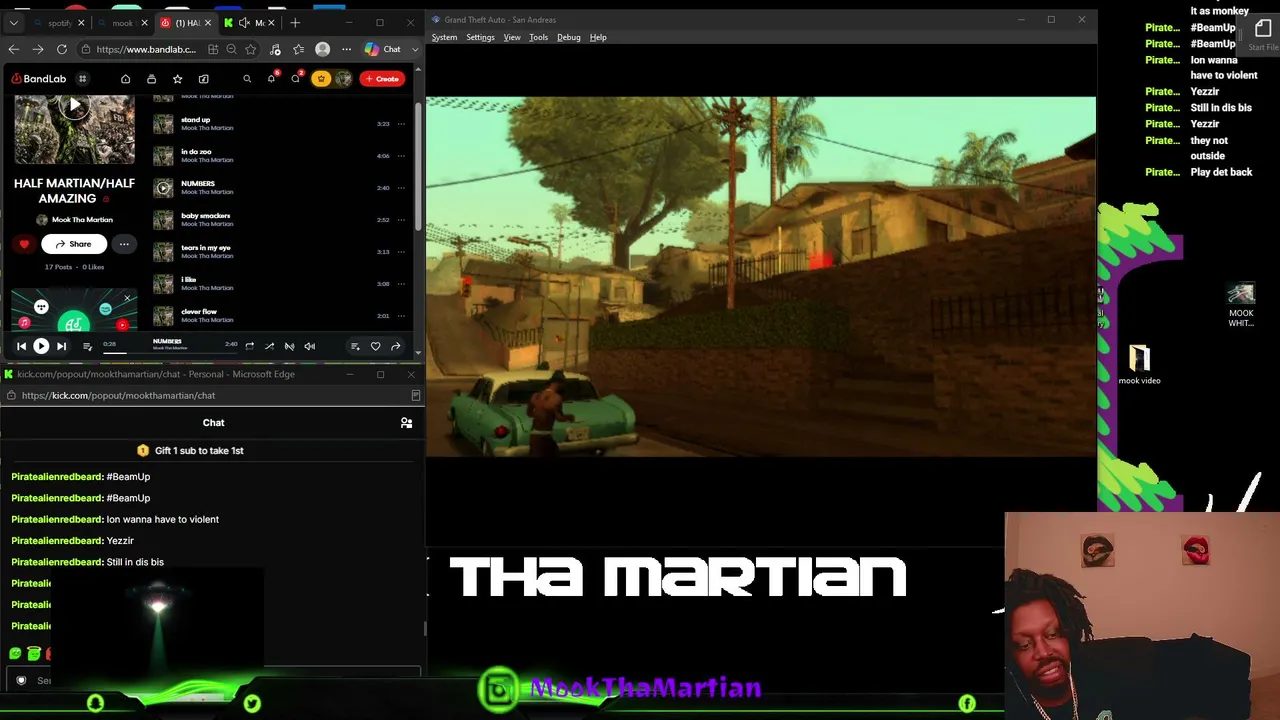Mute the BandLab player volume
1280x720 pixels.
(x=309, y=347)
